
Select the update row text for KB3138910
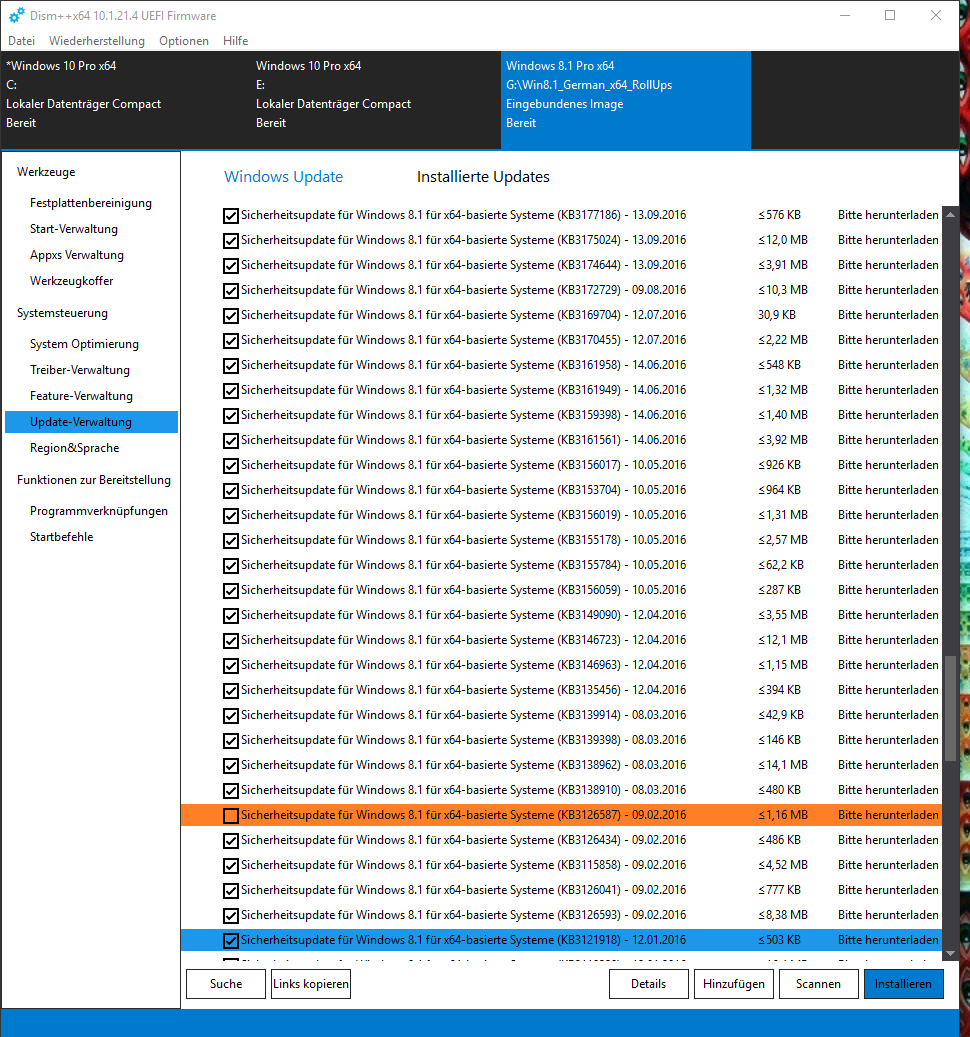coord(464,790)
